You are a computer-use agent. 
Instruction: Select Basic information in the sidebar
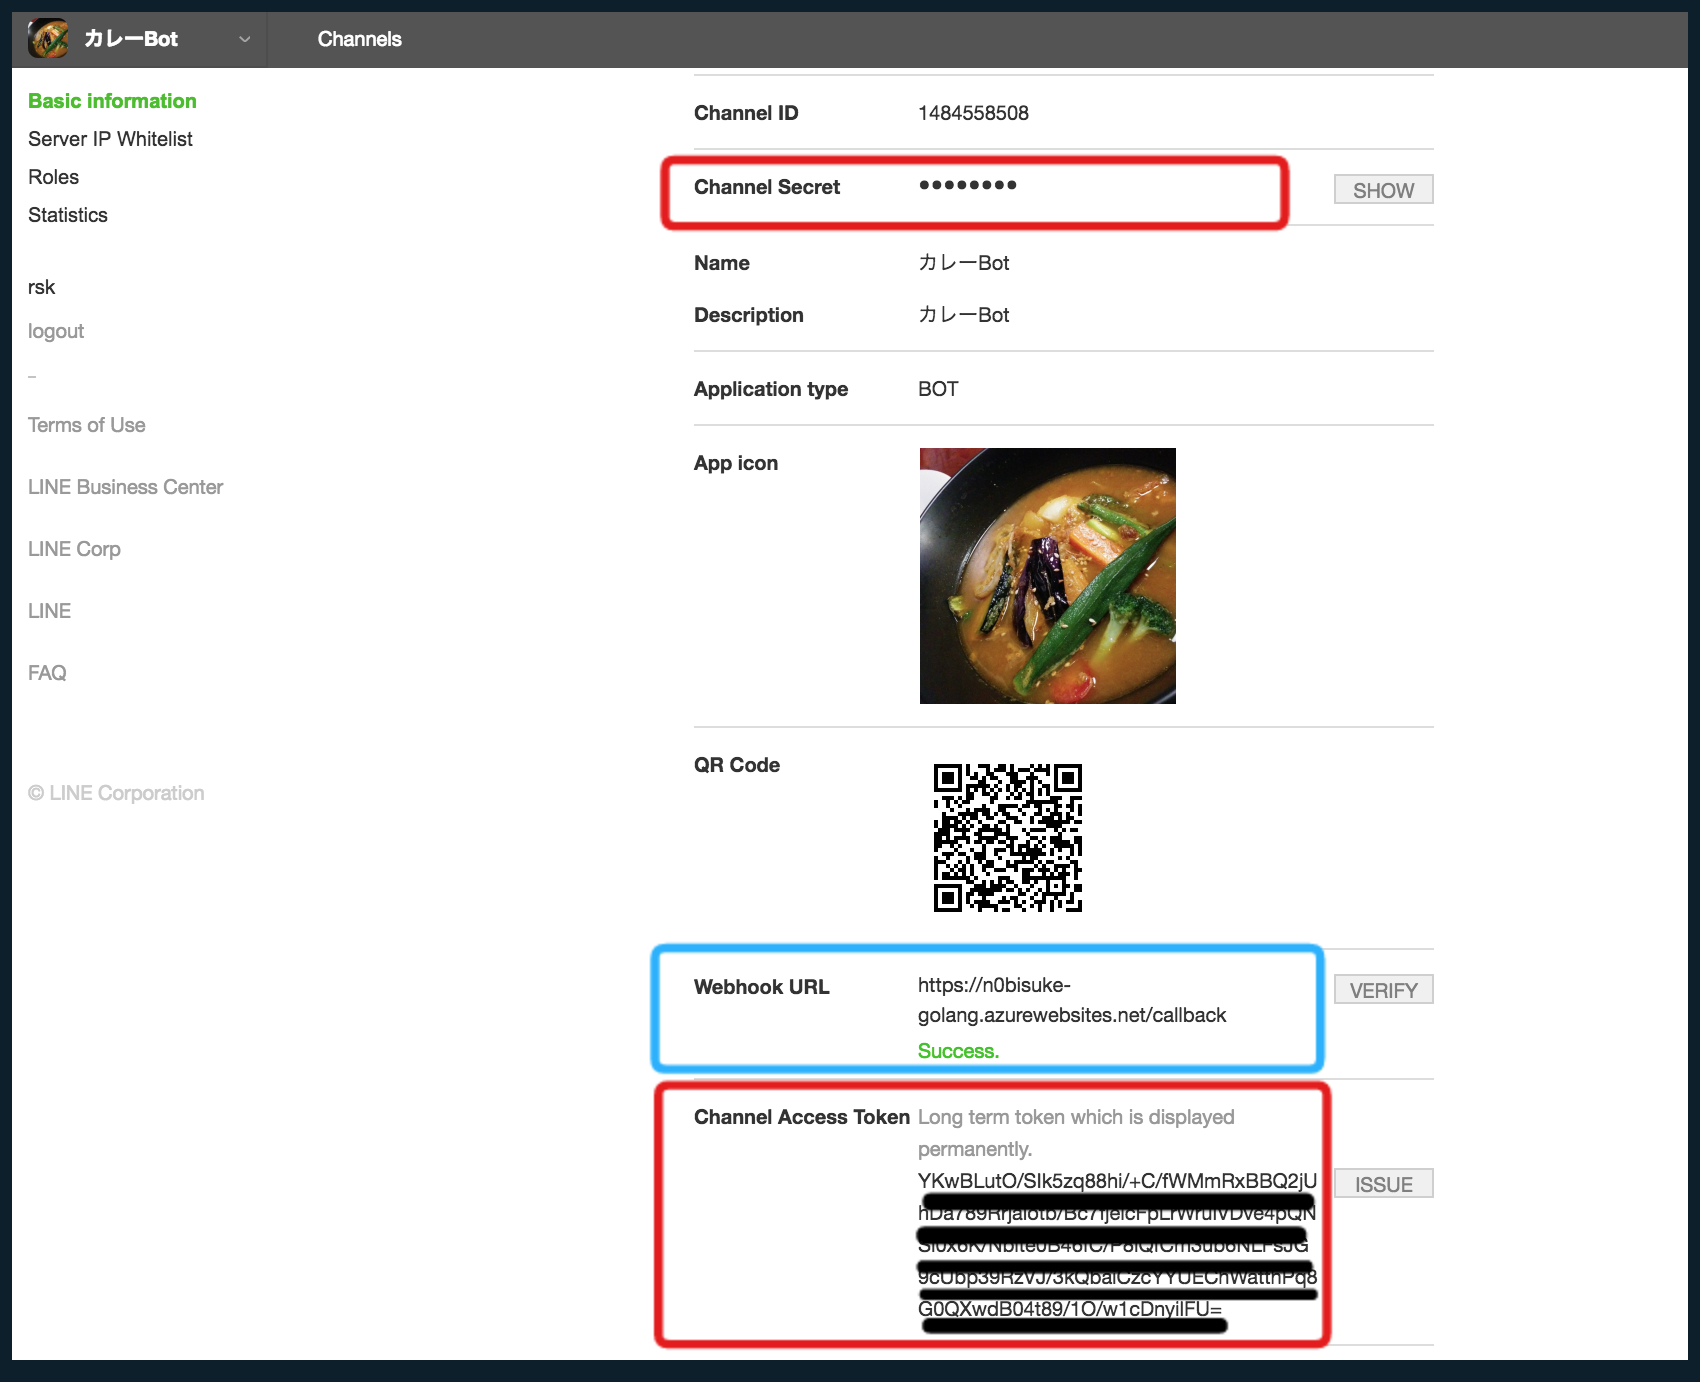(112, 100)
